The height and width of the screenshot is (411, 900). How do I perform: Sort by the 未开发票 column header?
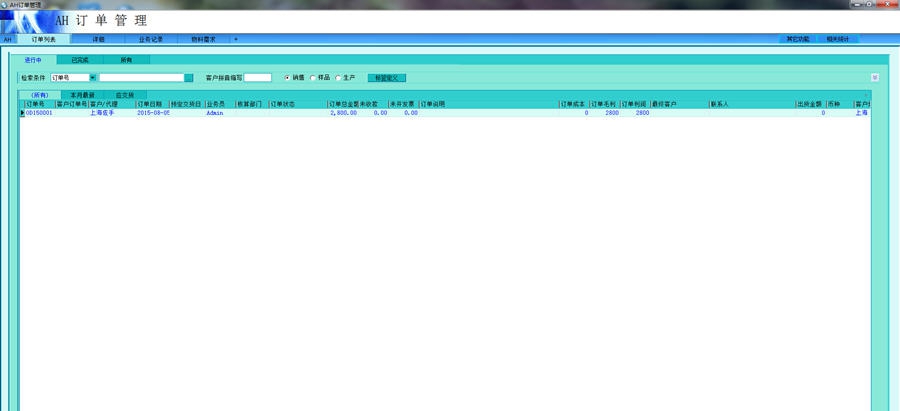click(403, 104)
